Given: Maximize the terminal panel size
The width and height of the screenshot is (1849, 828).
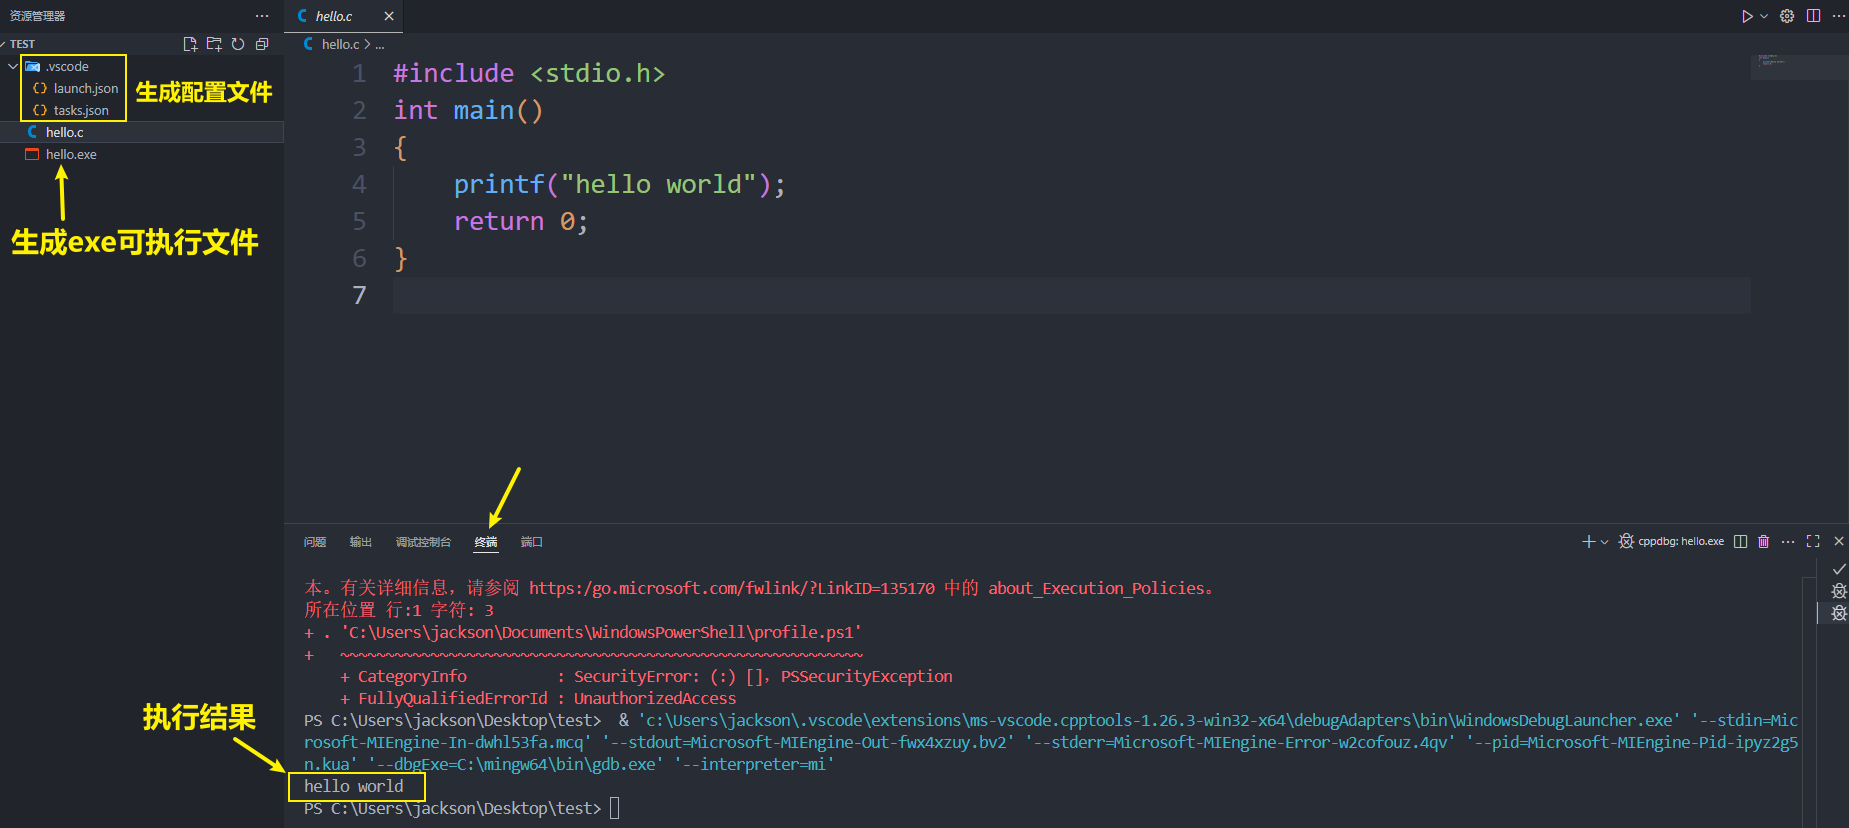Looking at the screenshot, I should [x=1813, y=541].
